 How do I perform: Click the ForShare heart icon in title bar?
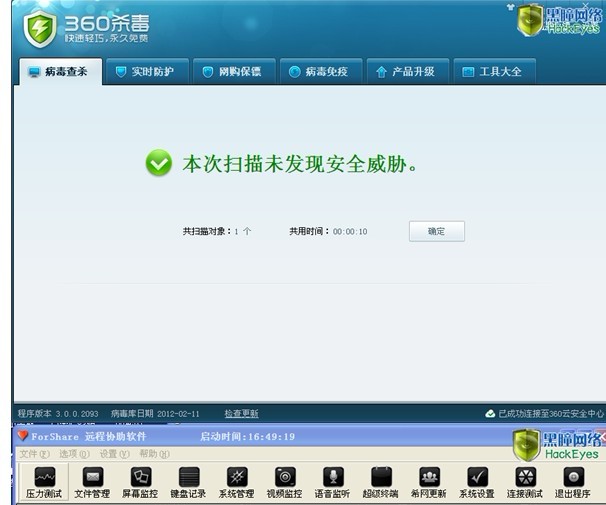point(23,436)
